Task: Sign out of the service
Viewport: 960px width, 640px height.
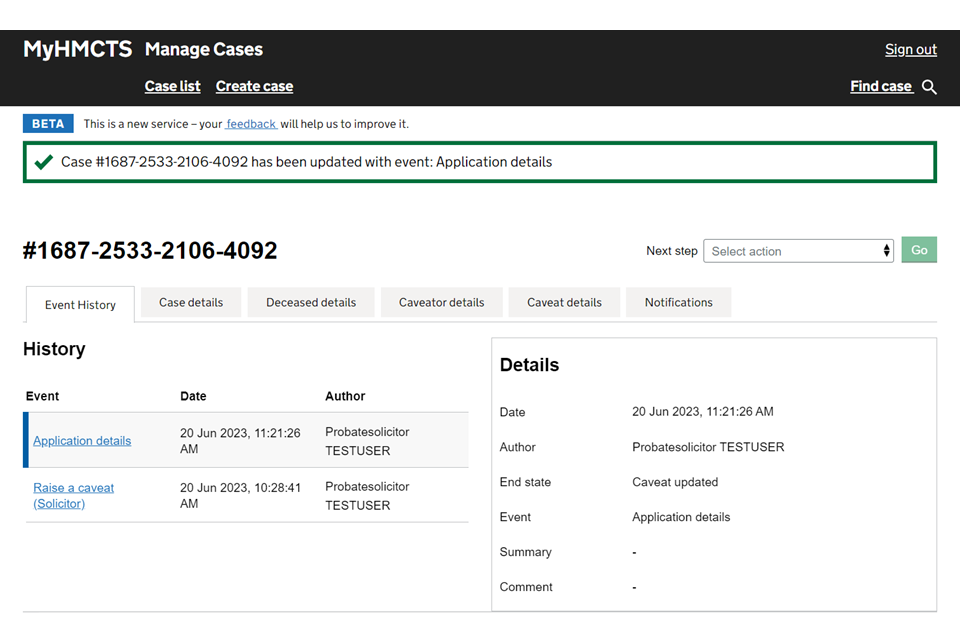Action: [x=910, y=49]
